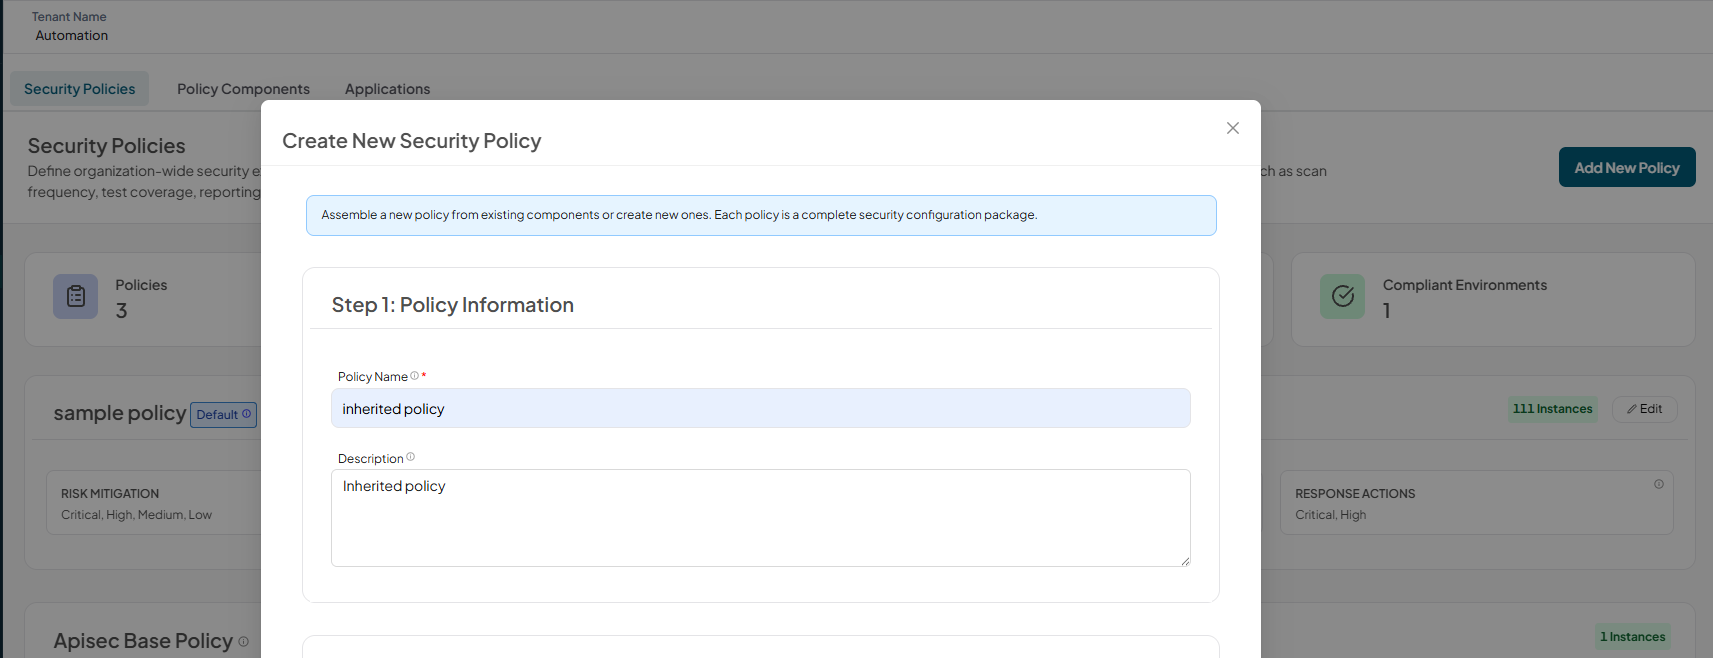Click the info icon next to Apisec Base Policy
The width and height of the screenshot is (1713, 658).
(x=243, y=642)
